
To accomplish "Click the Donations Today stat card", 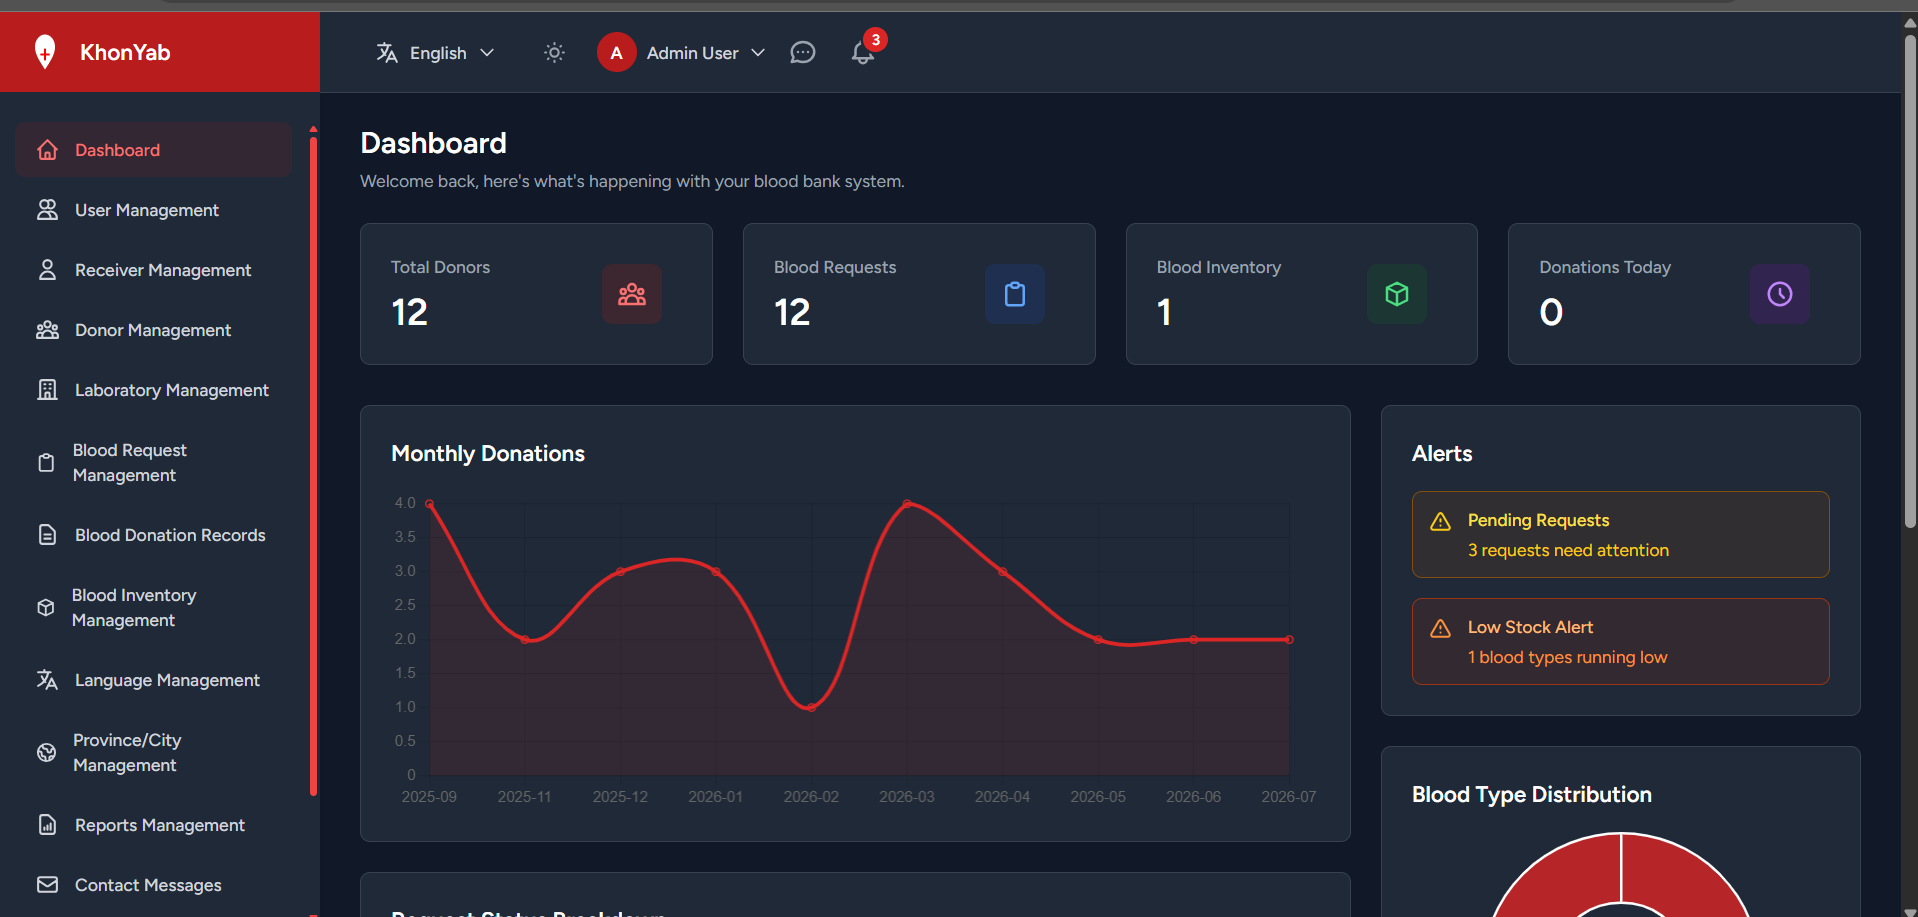I will point(1684,294).
